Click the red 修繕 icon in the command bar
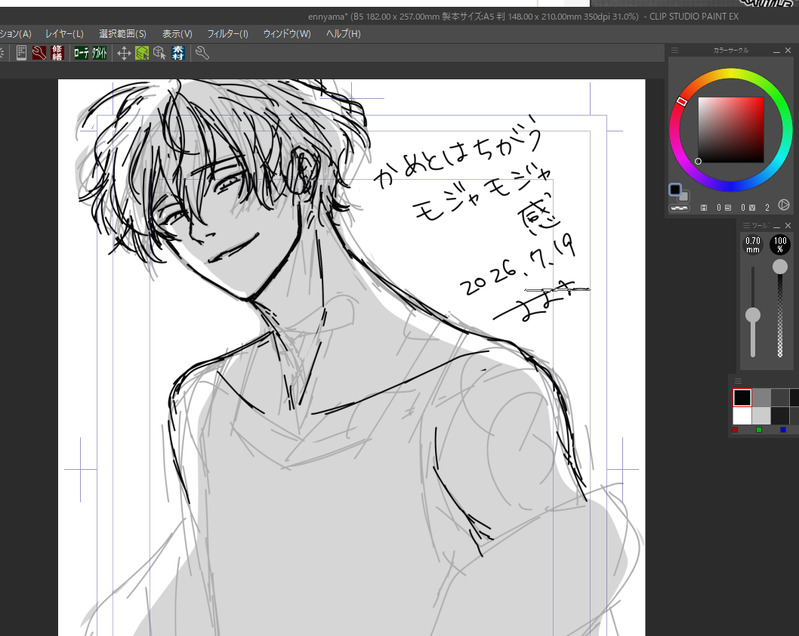 (57, 52)
